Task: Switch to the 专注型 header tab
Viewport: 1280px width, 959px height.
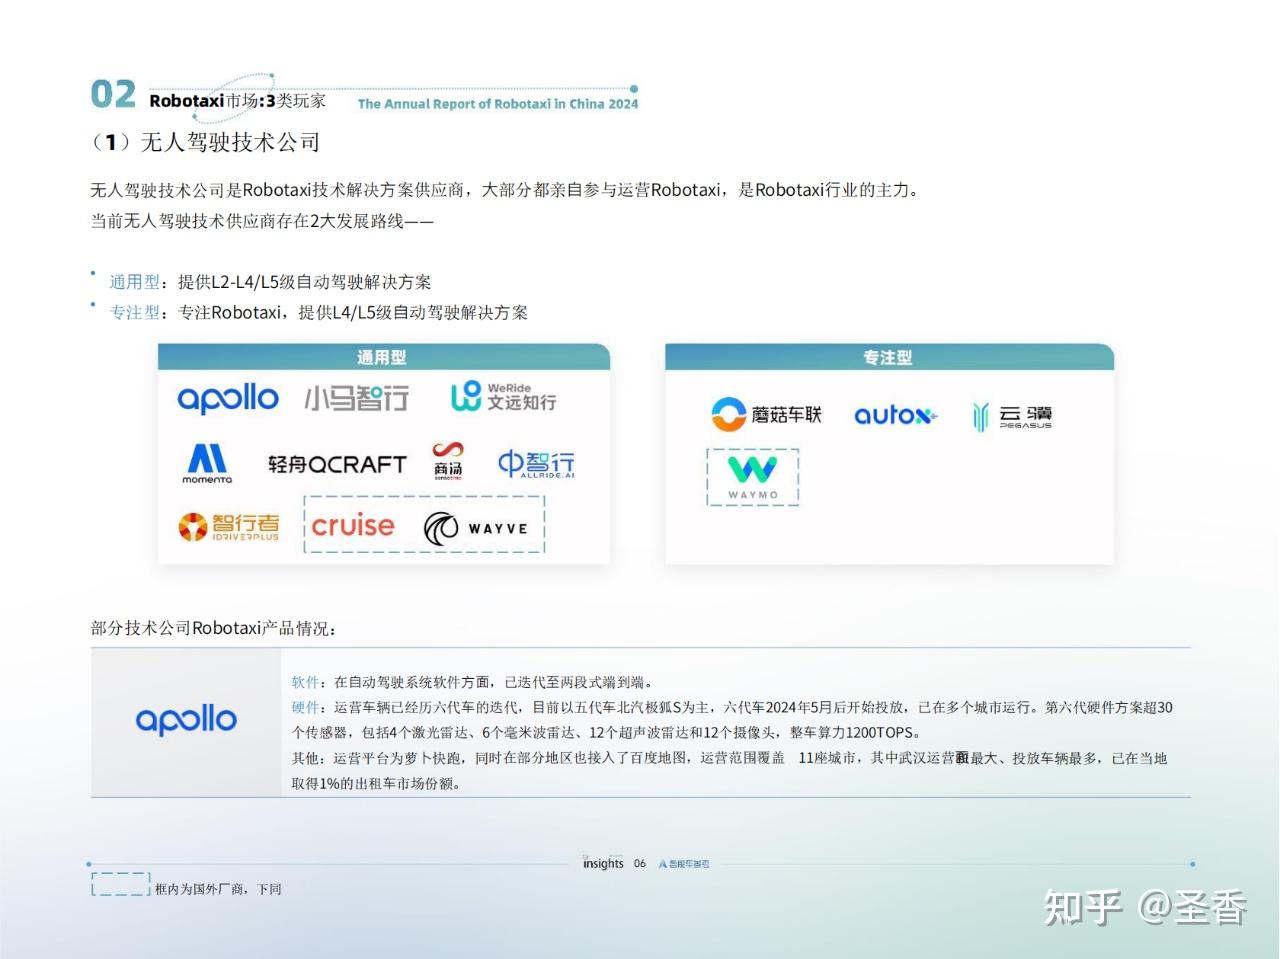Action: [x=889, y=357]
